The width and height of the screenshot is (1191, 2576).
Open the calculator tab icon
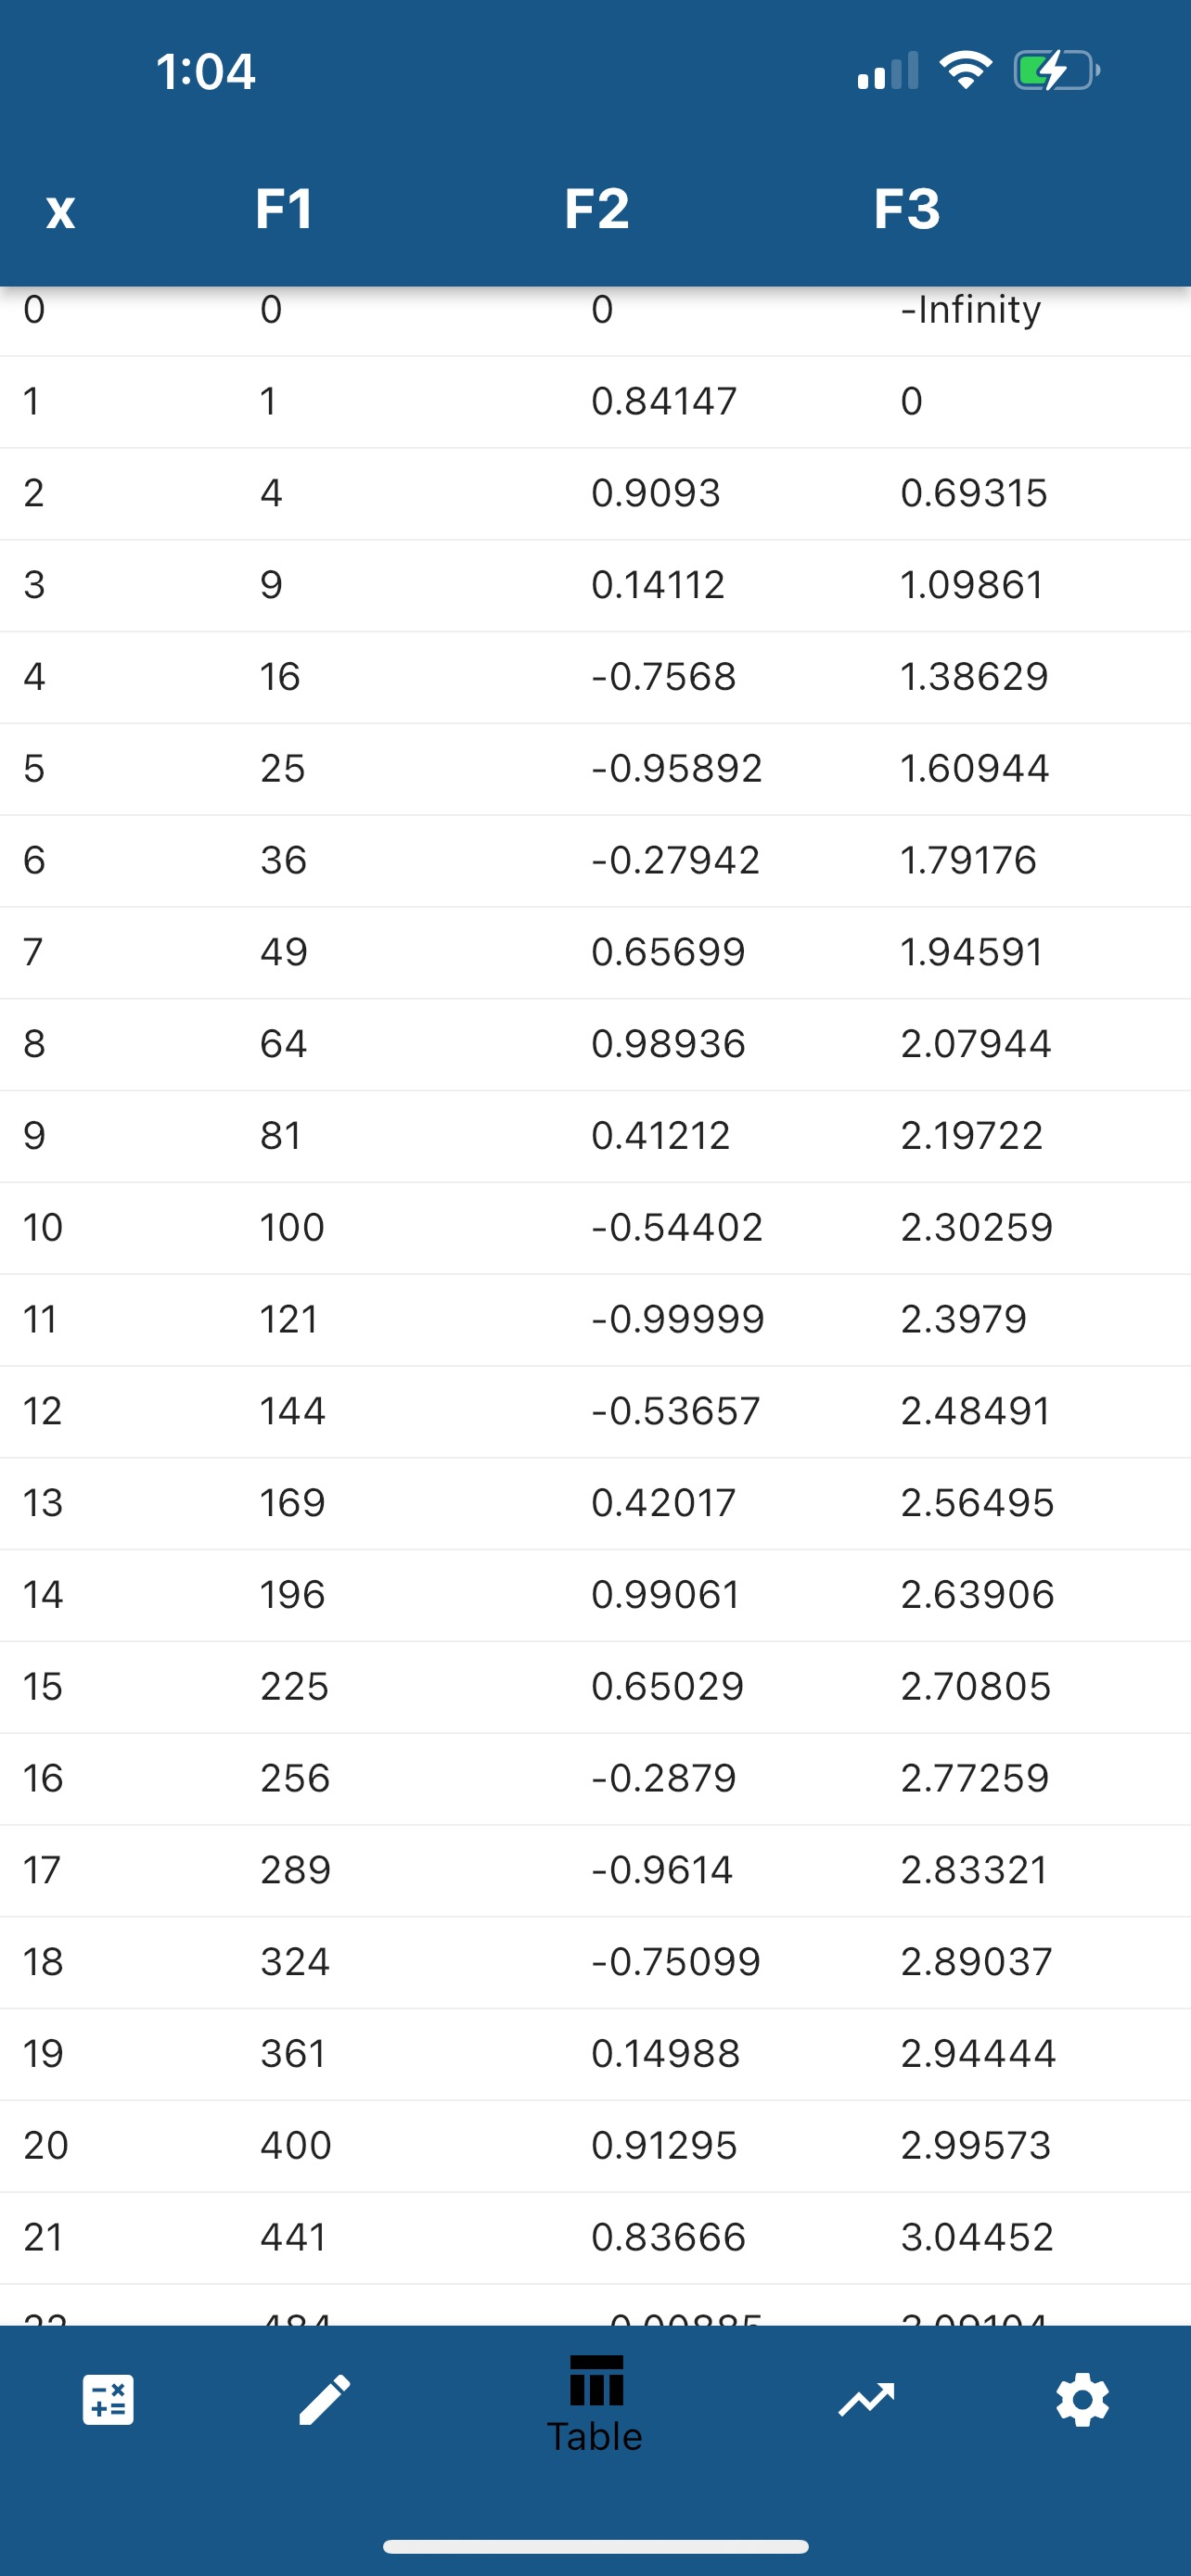pyautogui.click(x=108, y=2400)
